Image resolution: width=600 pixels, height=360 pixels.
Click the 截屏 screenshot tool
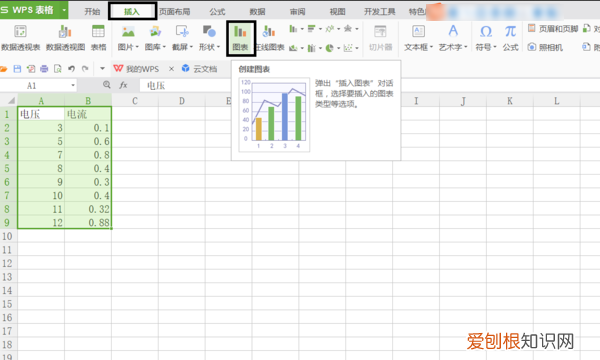182,31
